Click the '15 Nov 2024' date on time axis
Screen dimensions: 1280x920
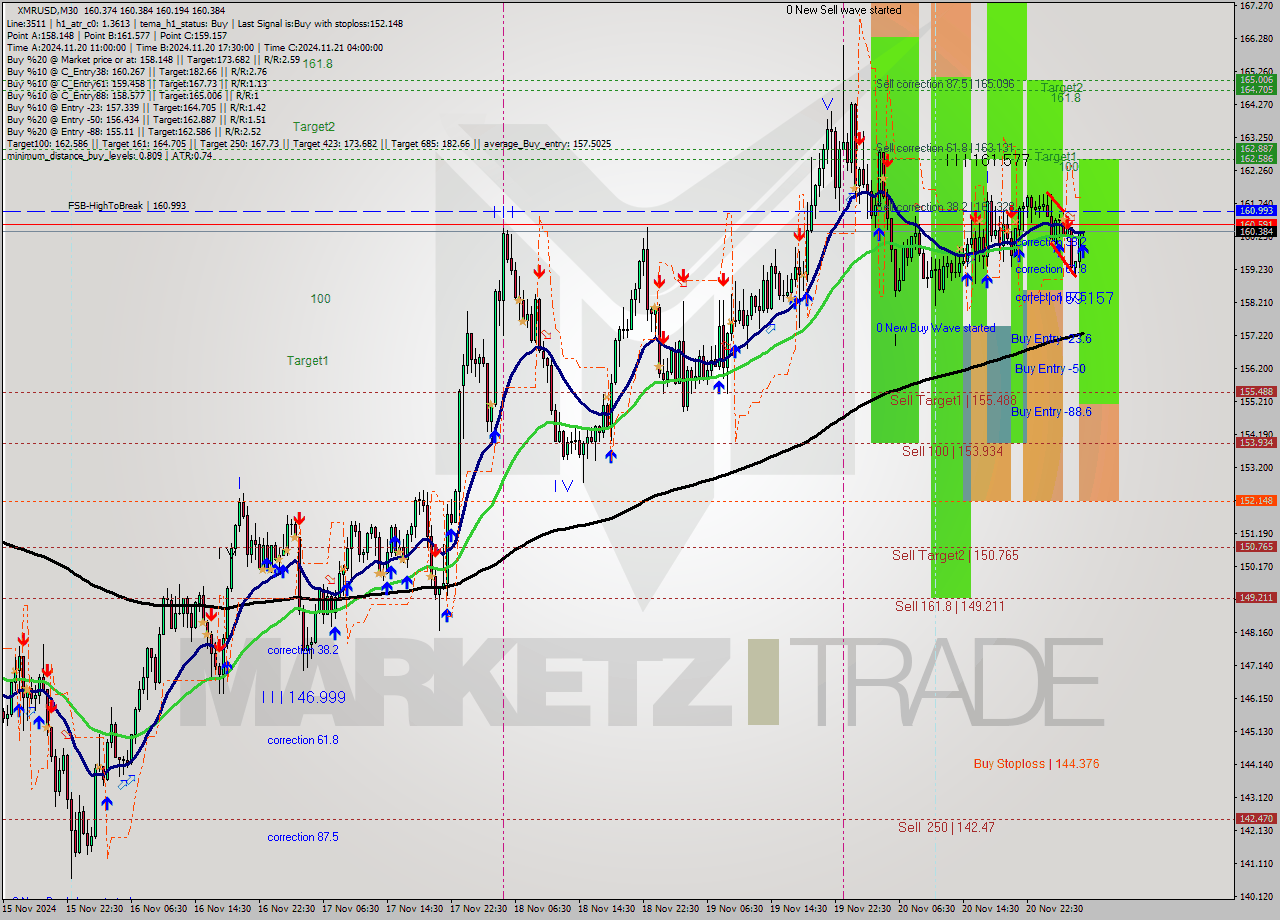pos(28,909)
